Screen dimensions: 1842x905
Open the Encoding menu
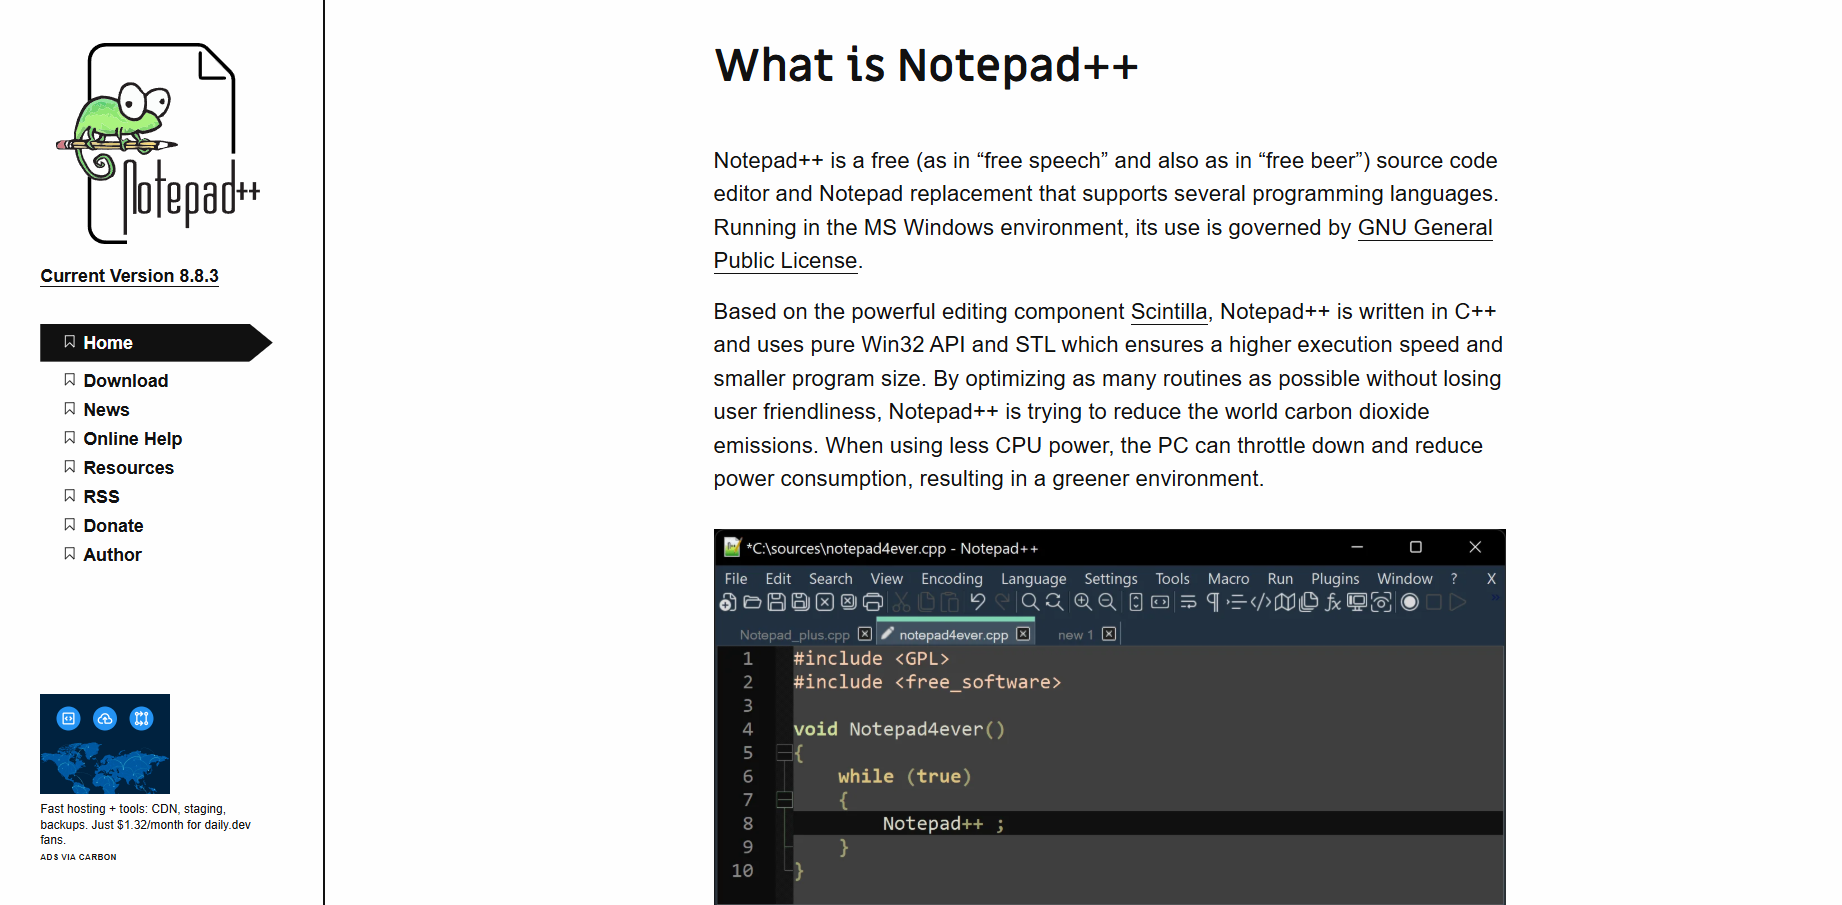point(952,579)
